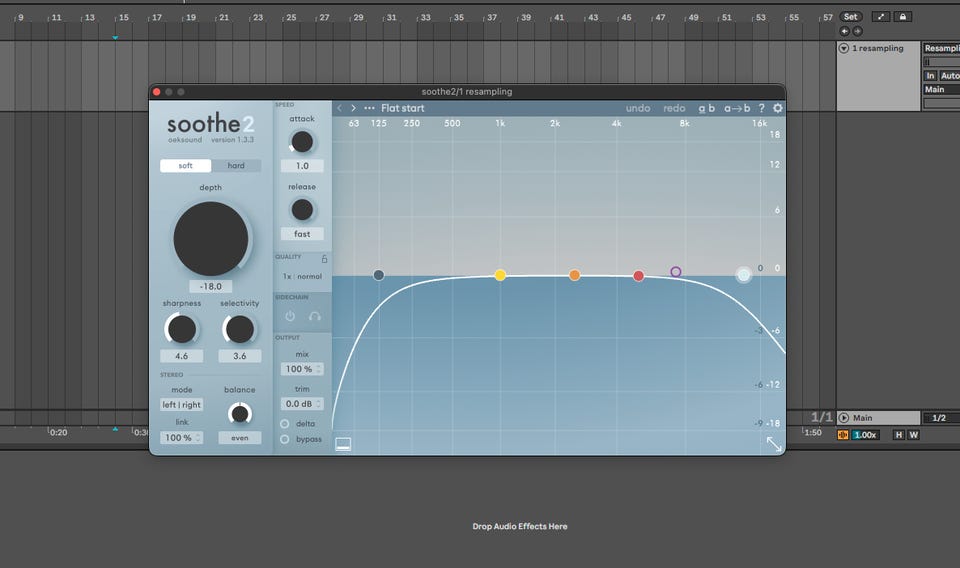Select the purple hollow band node
The image size is (960, 568).
point(675,272)
